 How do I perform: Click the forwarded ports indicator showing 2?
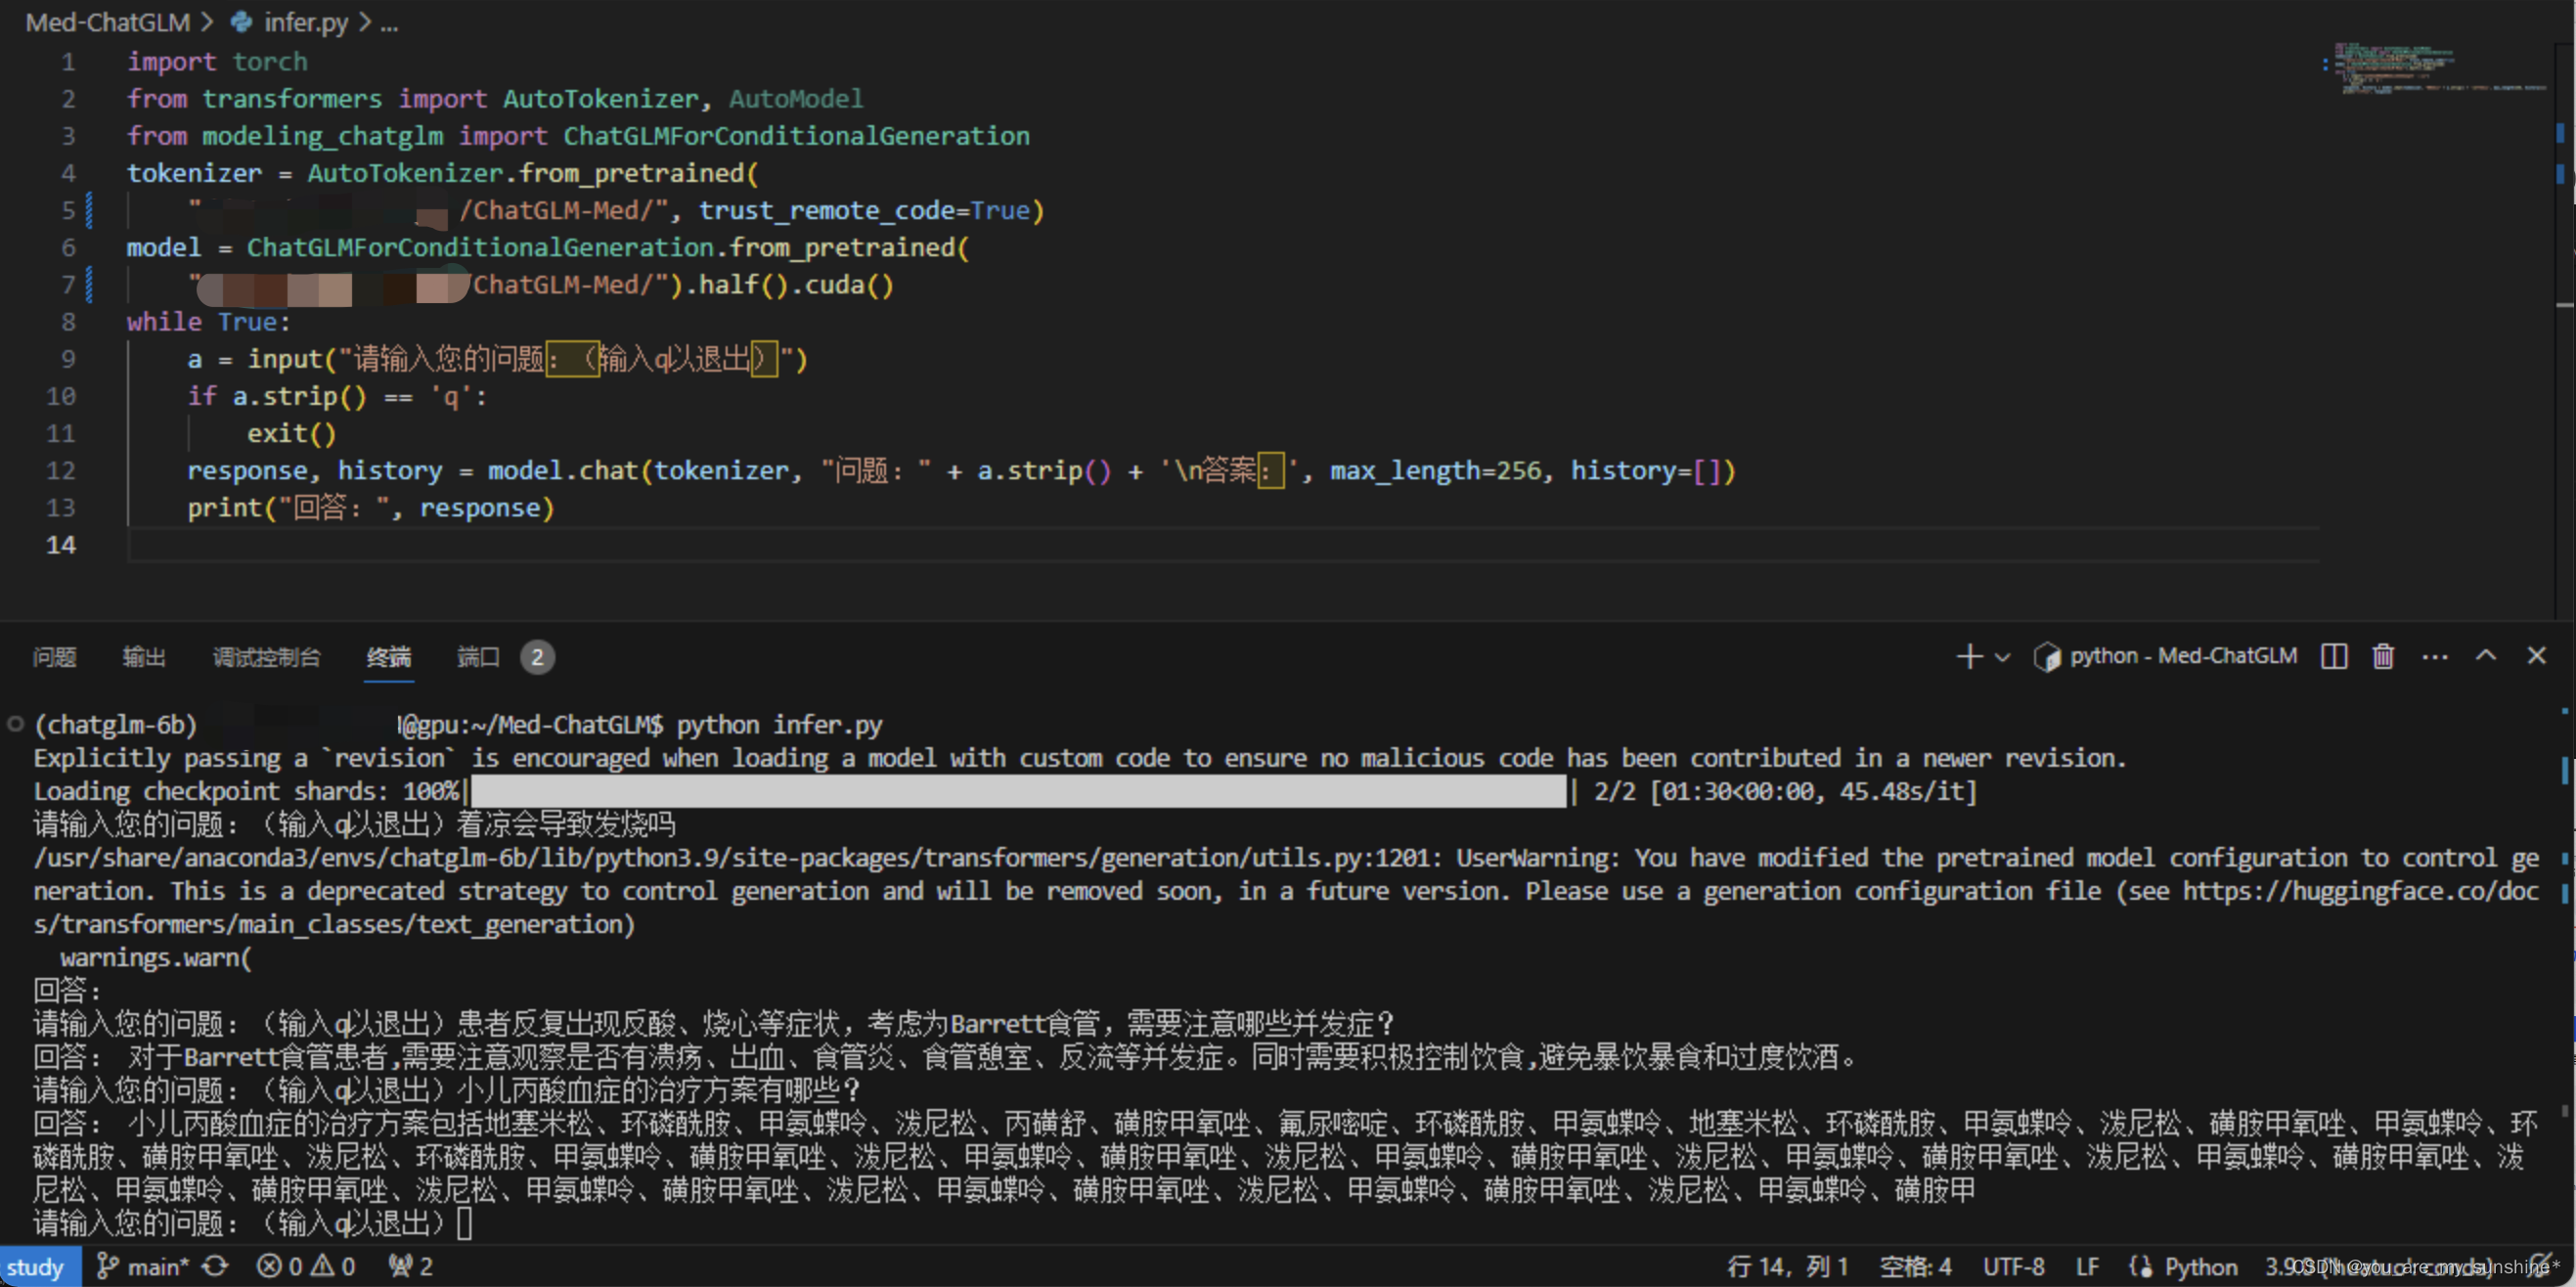click(411, 1266)
